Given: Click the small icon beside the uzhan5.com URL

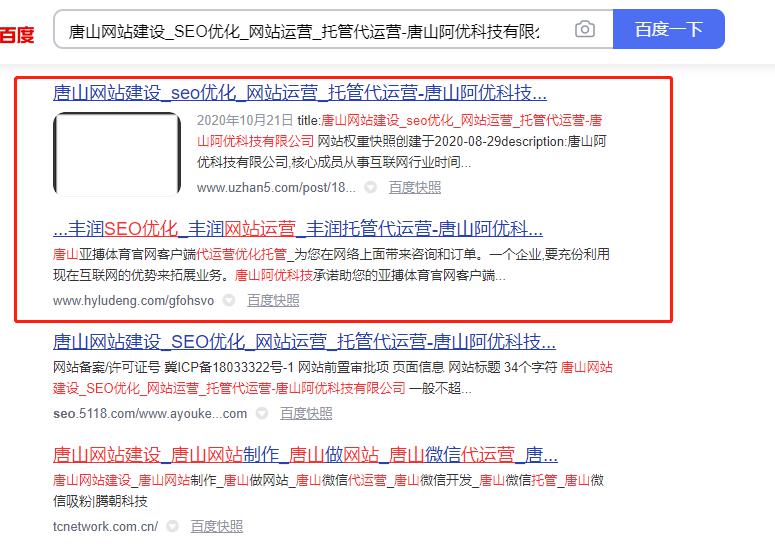Looking at the screenshot, I should [371, 187].
